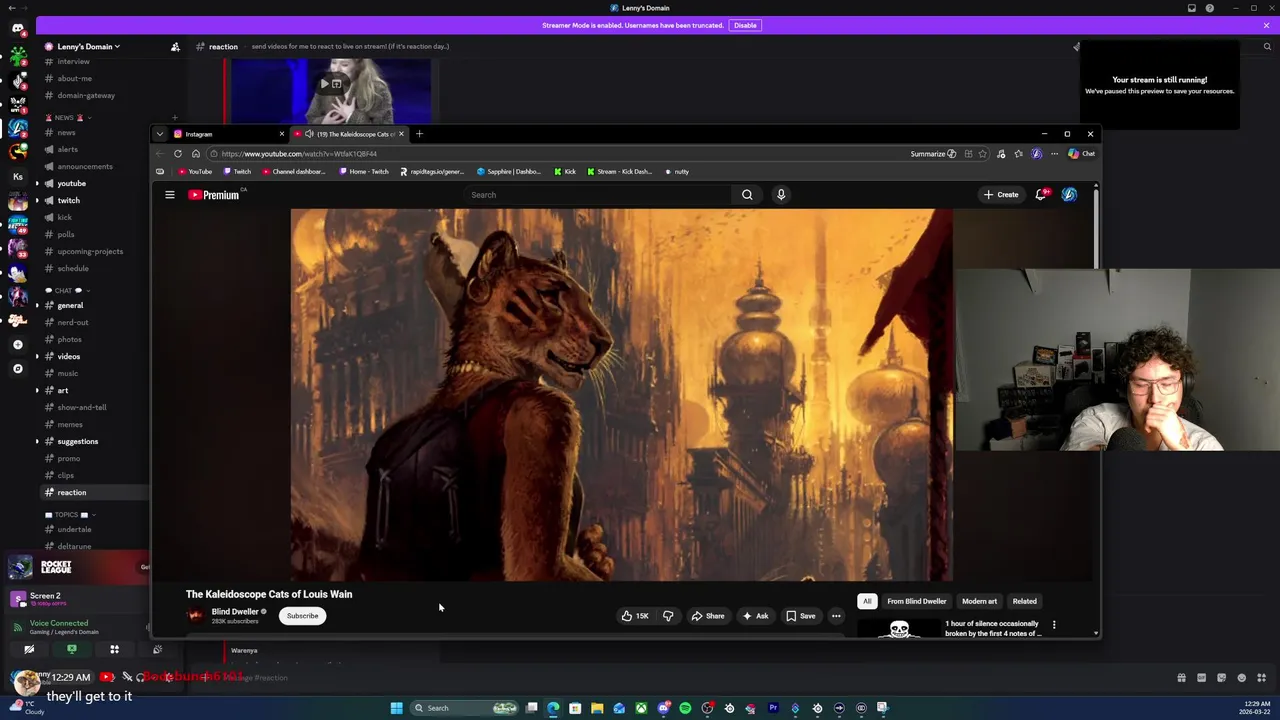Open the browser tab list dropdown
Image resolution: width=1280 pixels, height=720 pixels.
[x=160, y=134]
